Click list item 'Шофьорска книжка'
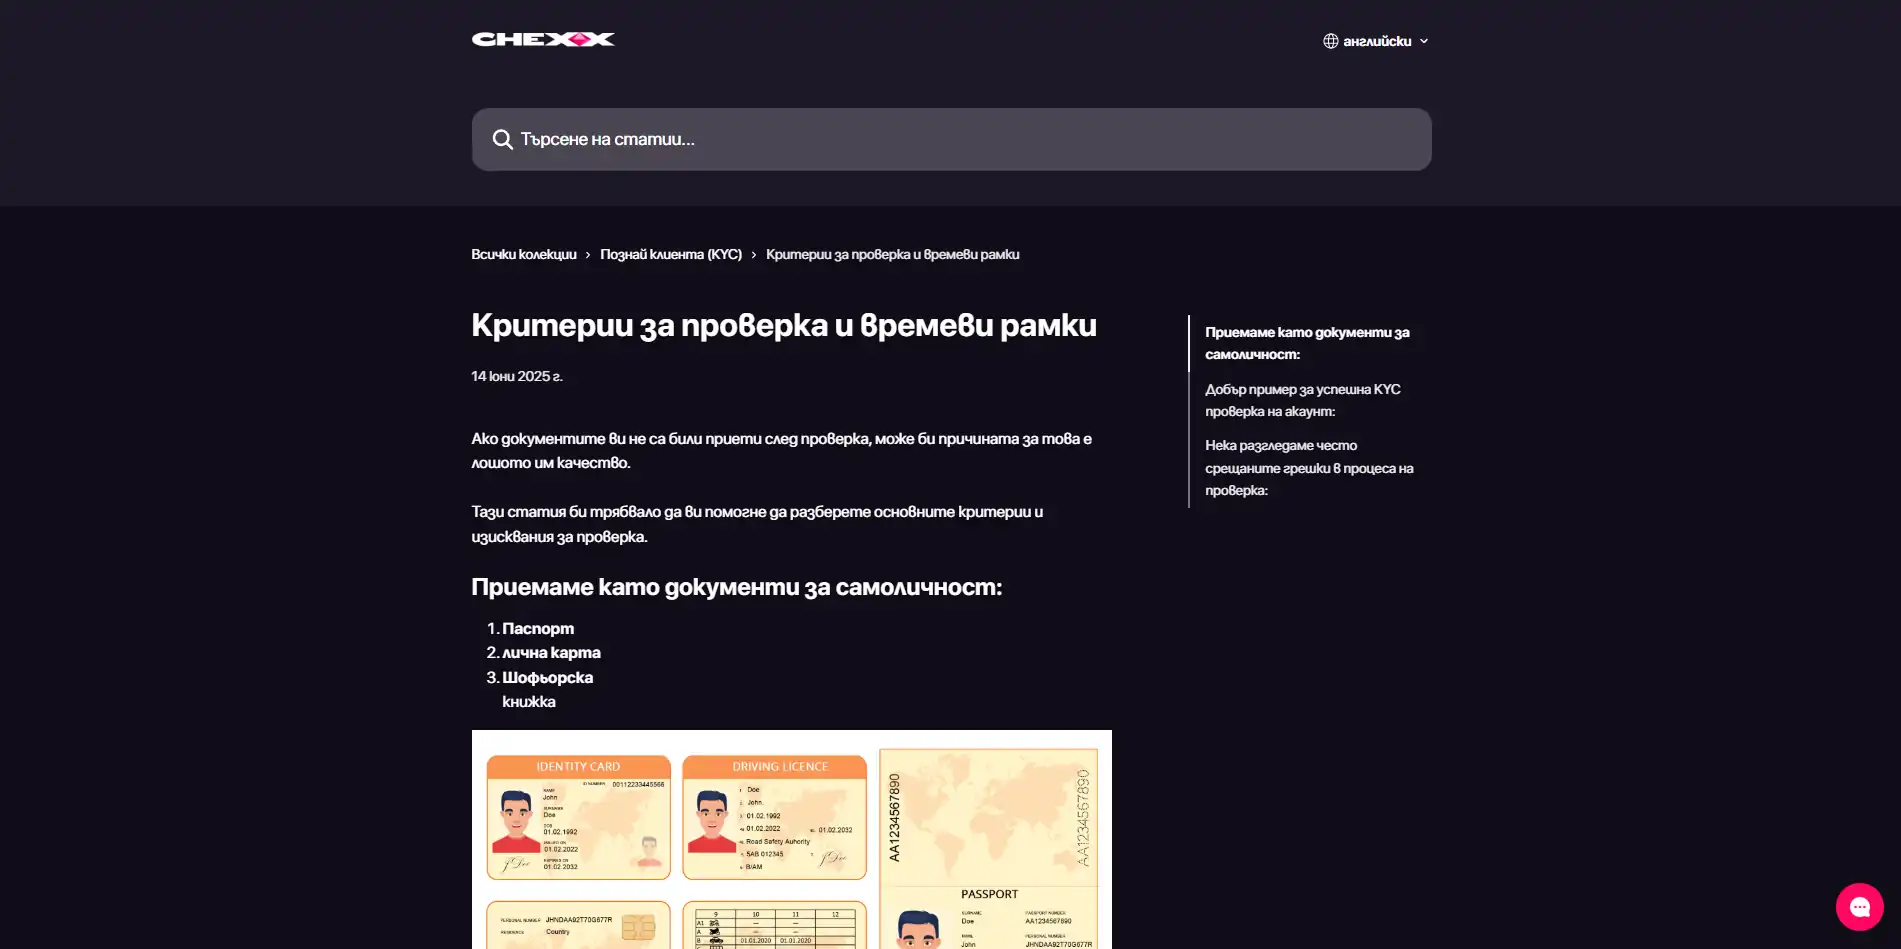This screenshot has height=949, width=1901. pyautogui.click(x=547, y=689)
